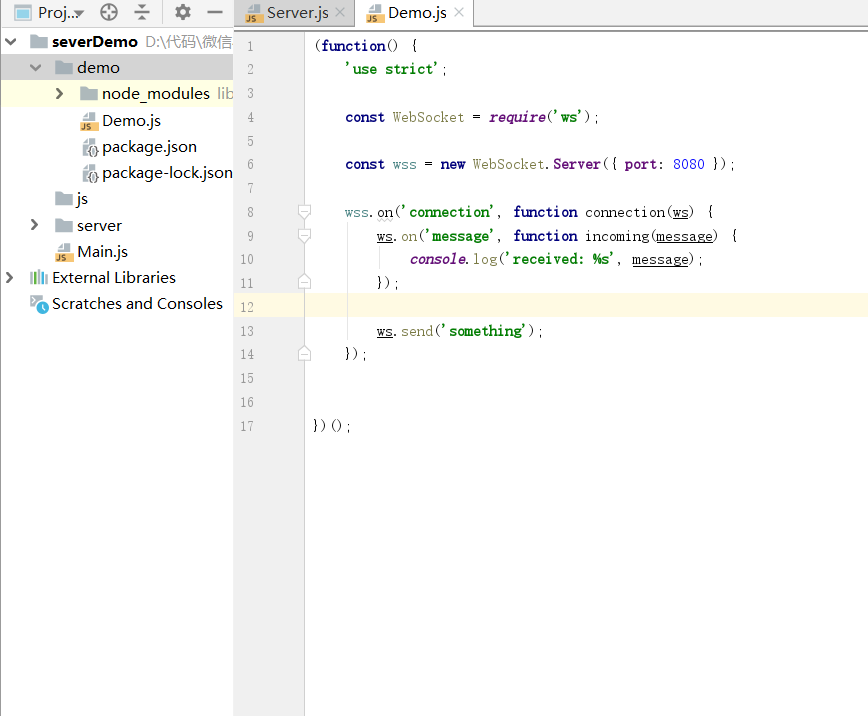The width and height of the screenshot is (868, 716).
Task: Fold code block at line 8
Action: coord(304,212)
